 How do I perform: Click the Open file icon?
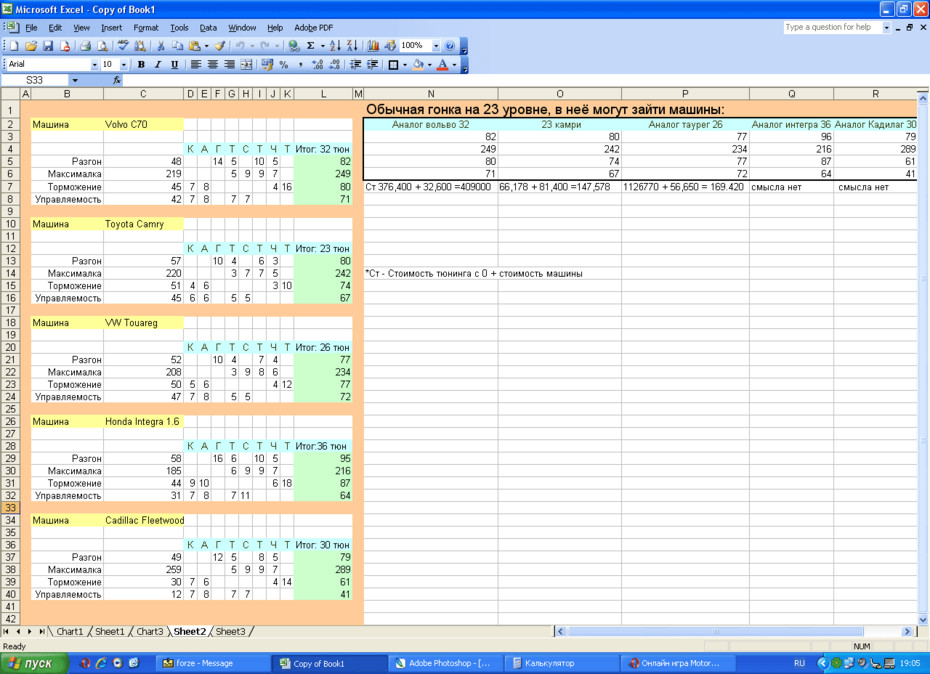[x=31, y=46]
